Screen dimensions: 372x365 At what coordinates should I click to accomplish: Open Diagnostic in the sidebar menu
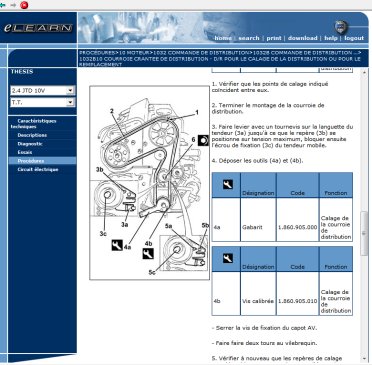point(30,144)
